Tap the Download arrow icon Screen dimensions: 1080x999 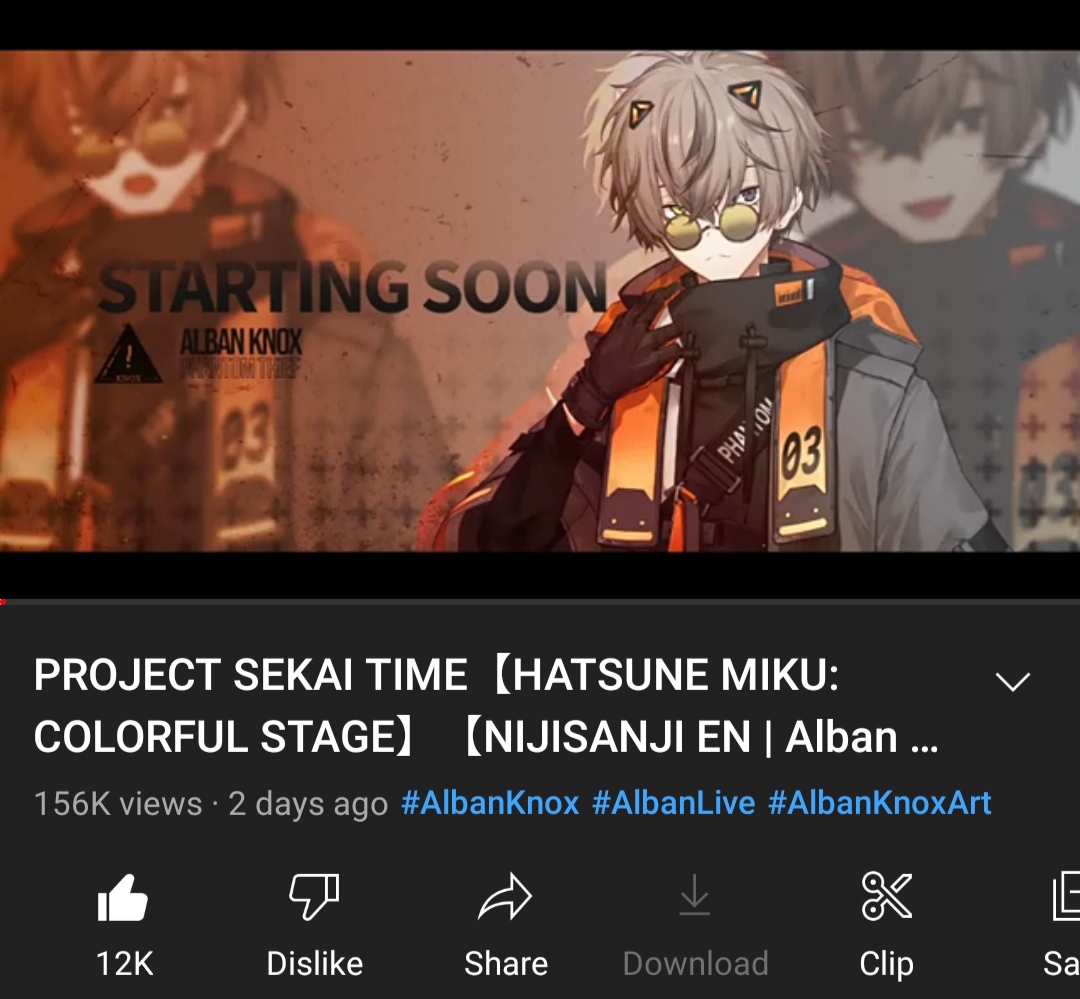click(694, 896)
